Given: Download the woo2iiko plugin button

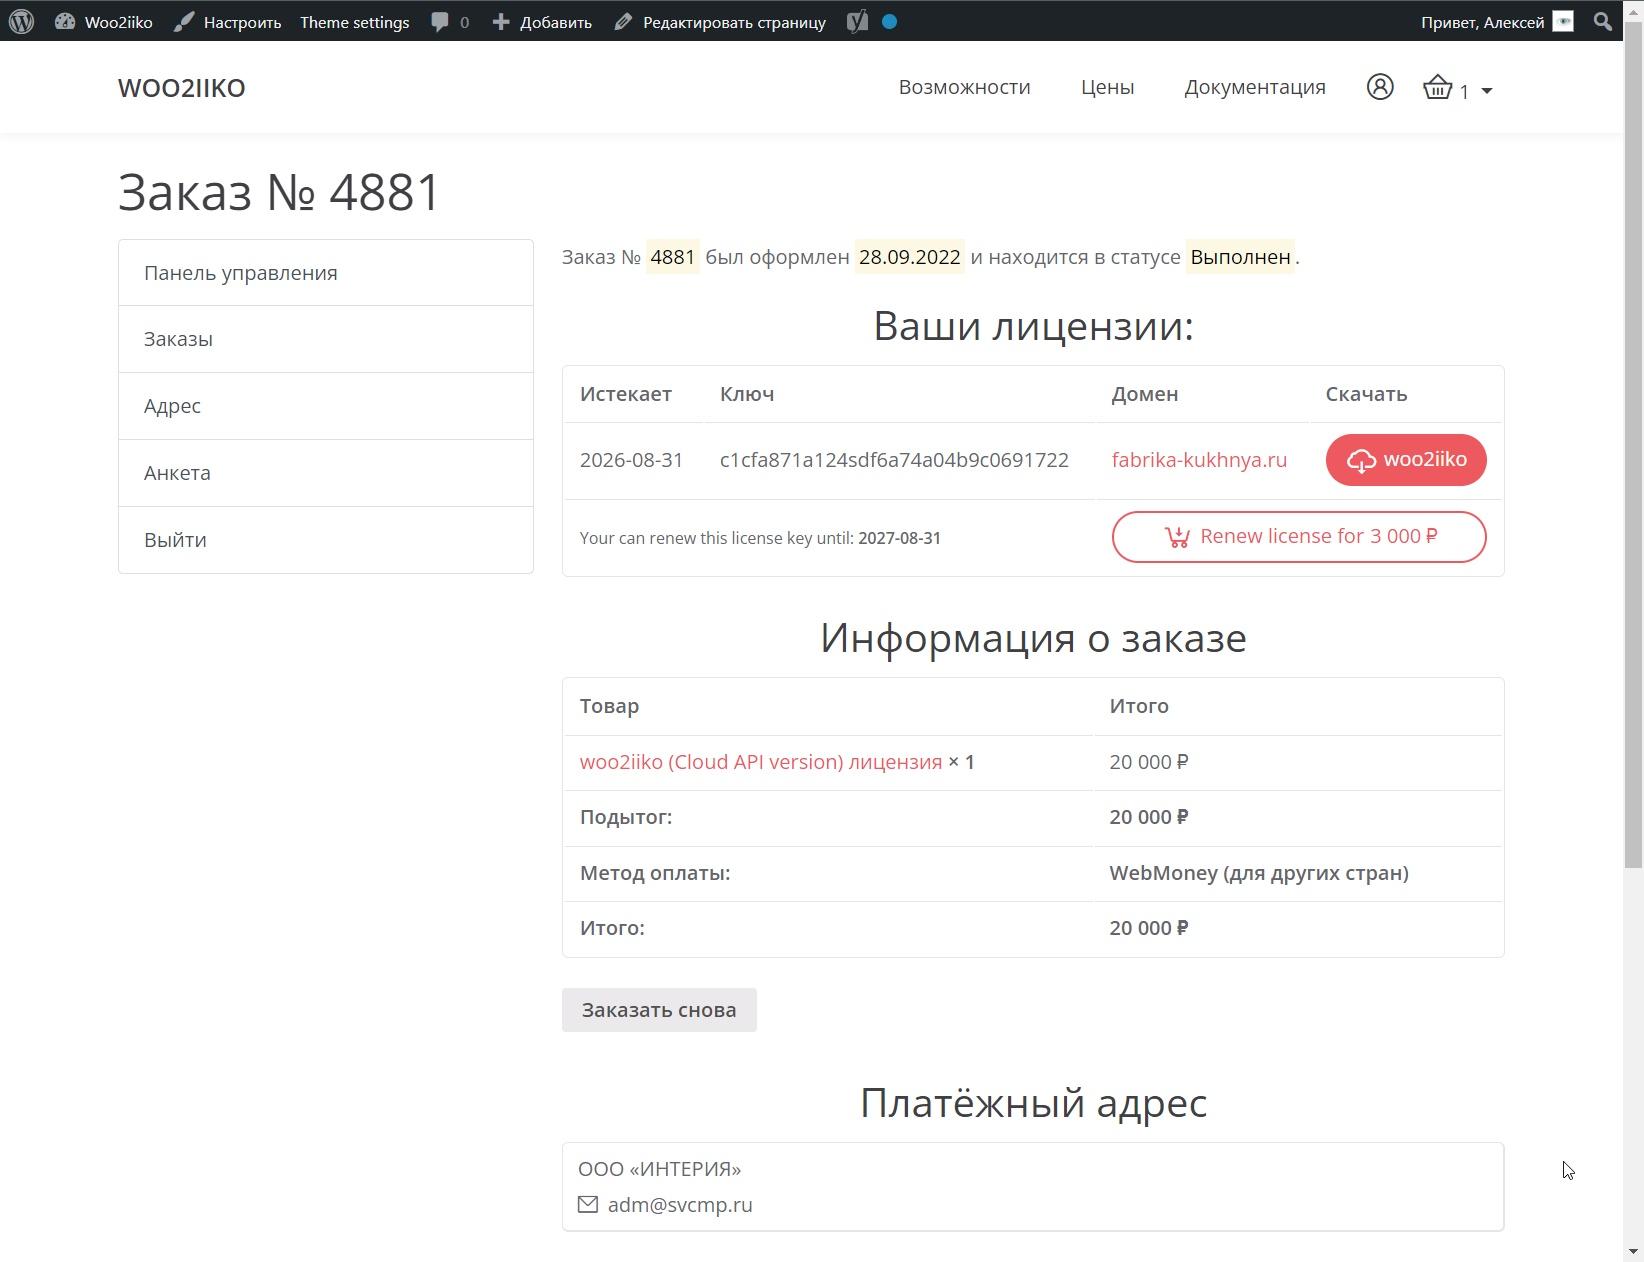Looking at the screenshot, I should [x=1406, y=460].
